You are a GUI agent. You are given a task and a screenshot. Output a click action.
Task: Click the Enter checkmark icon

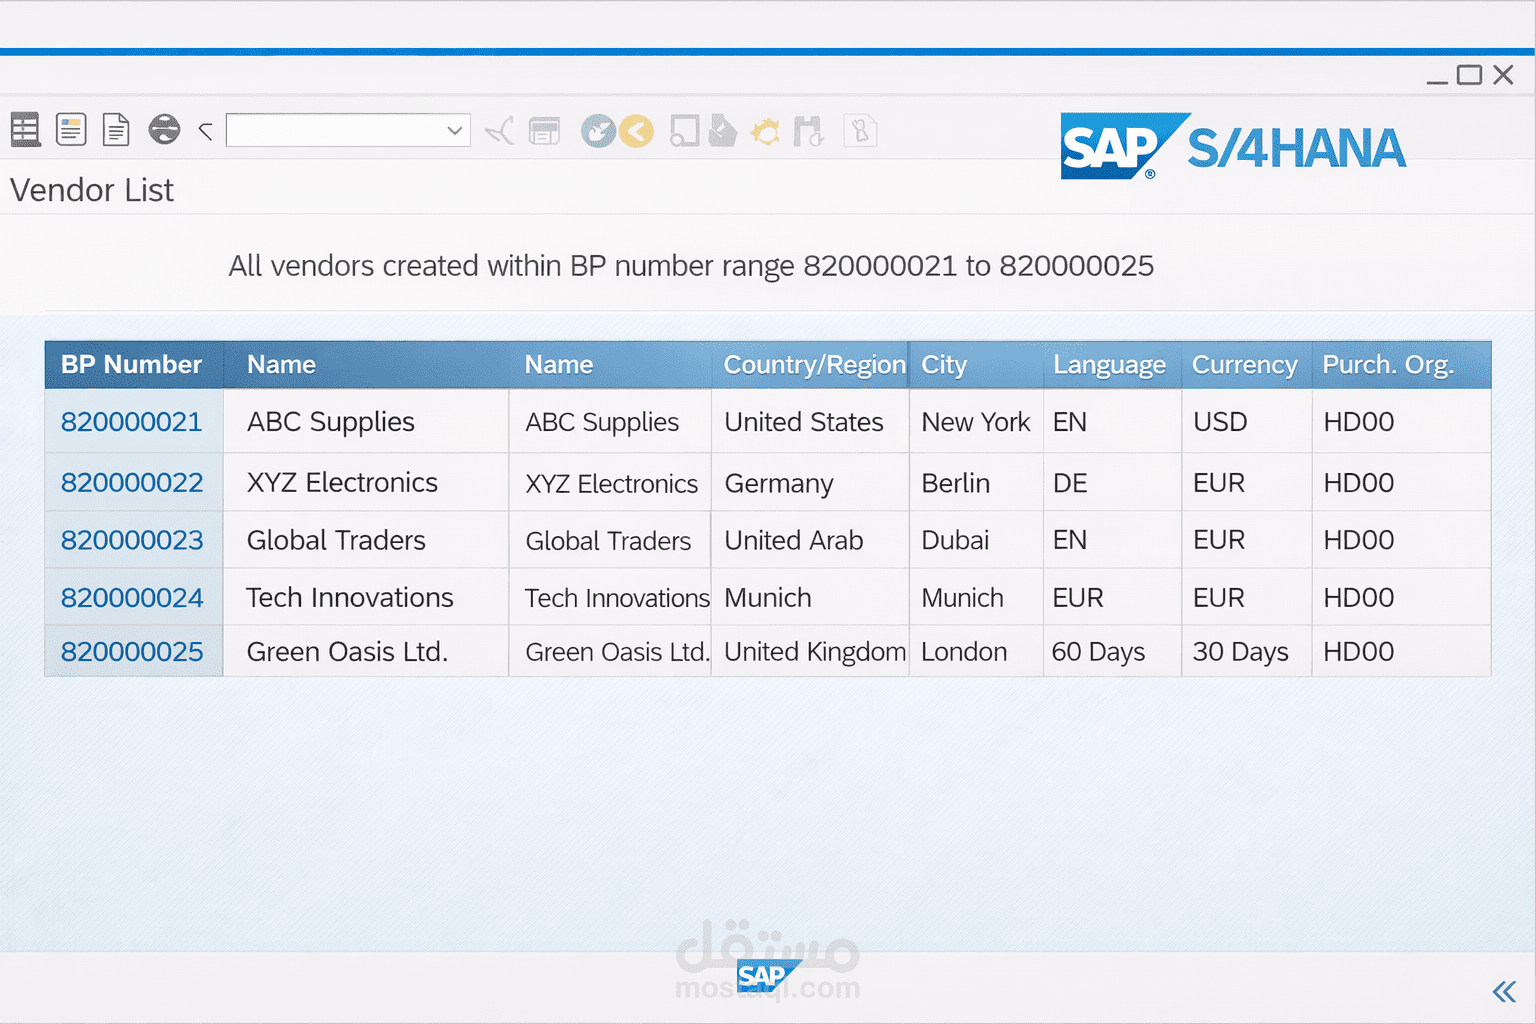pyautogui.click(x=499, y=130)
